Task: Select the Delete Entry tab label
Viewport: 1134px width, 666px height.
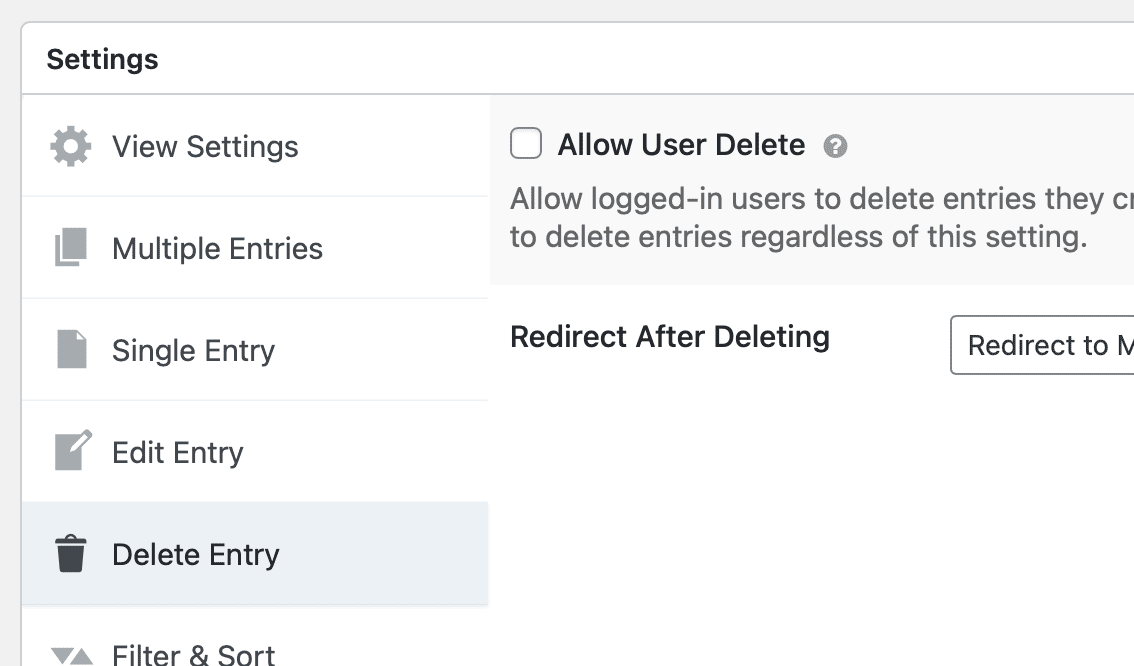Action: (x=195, y=555)
